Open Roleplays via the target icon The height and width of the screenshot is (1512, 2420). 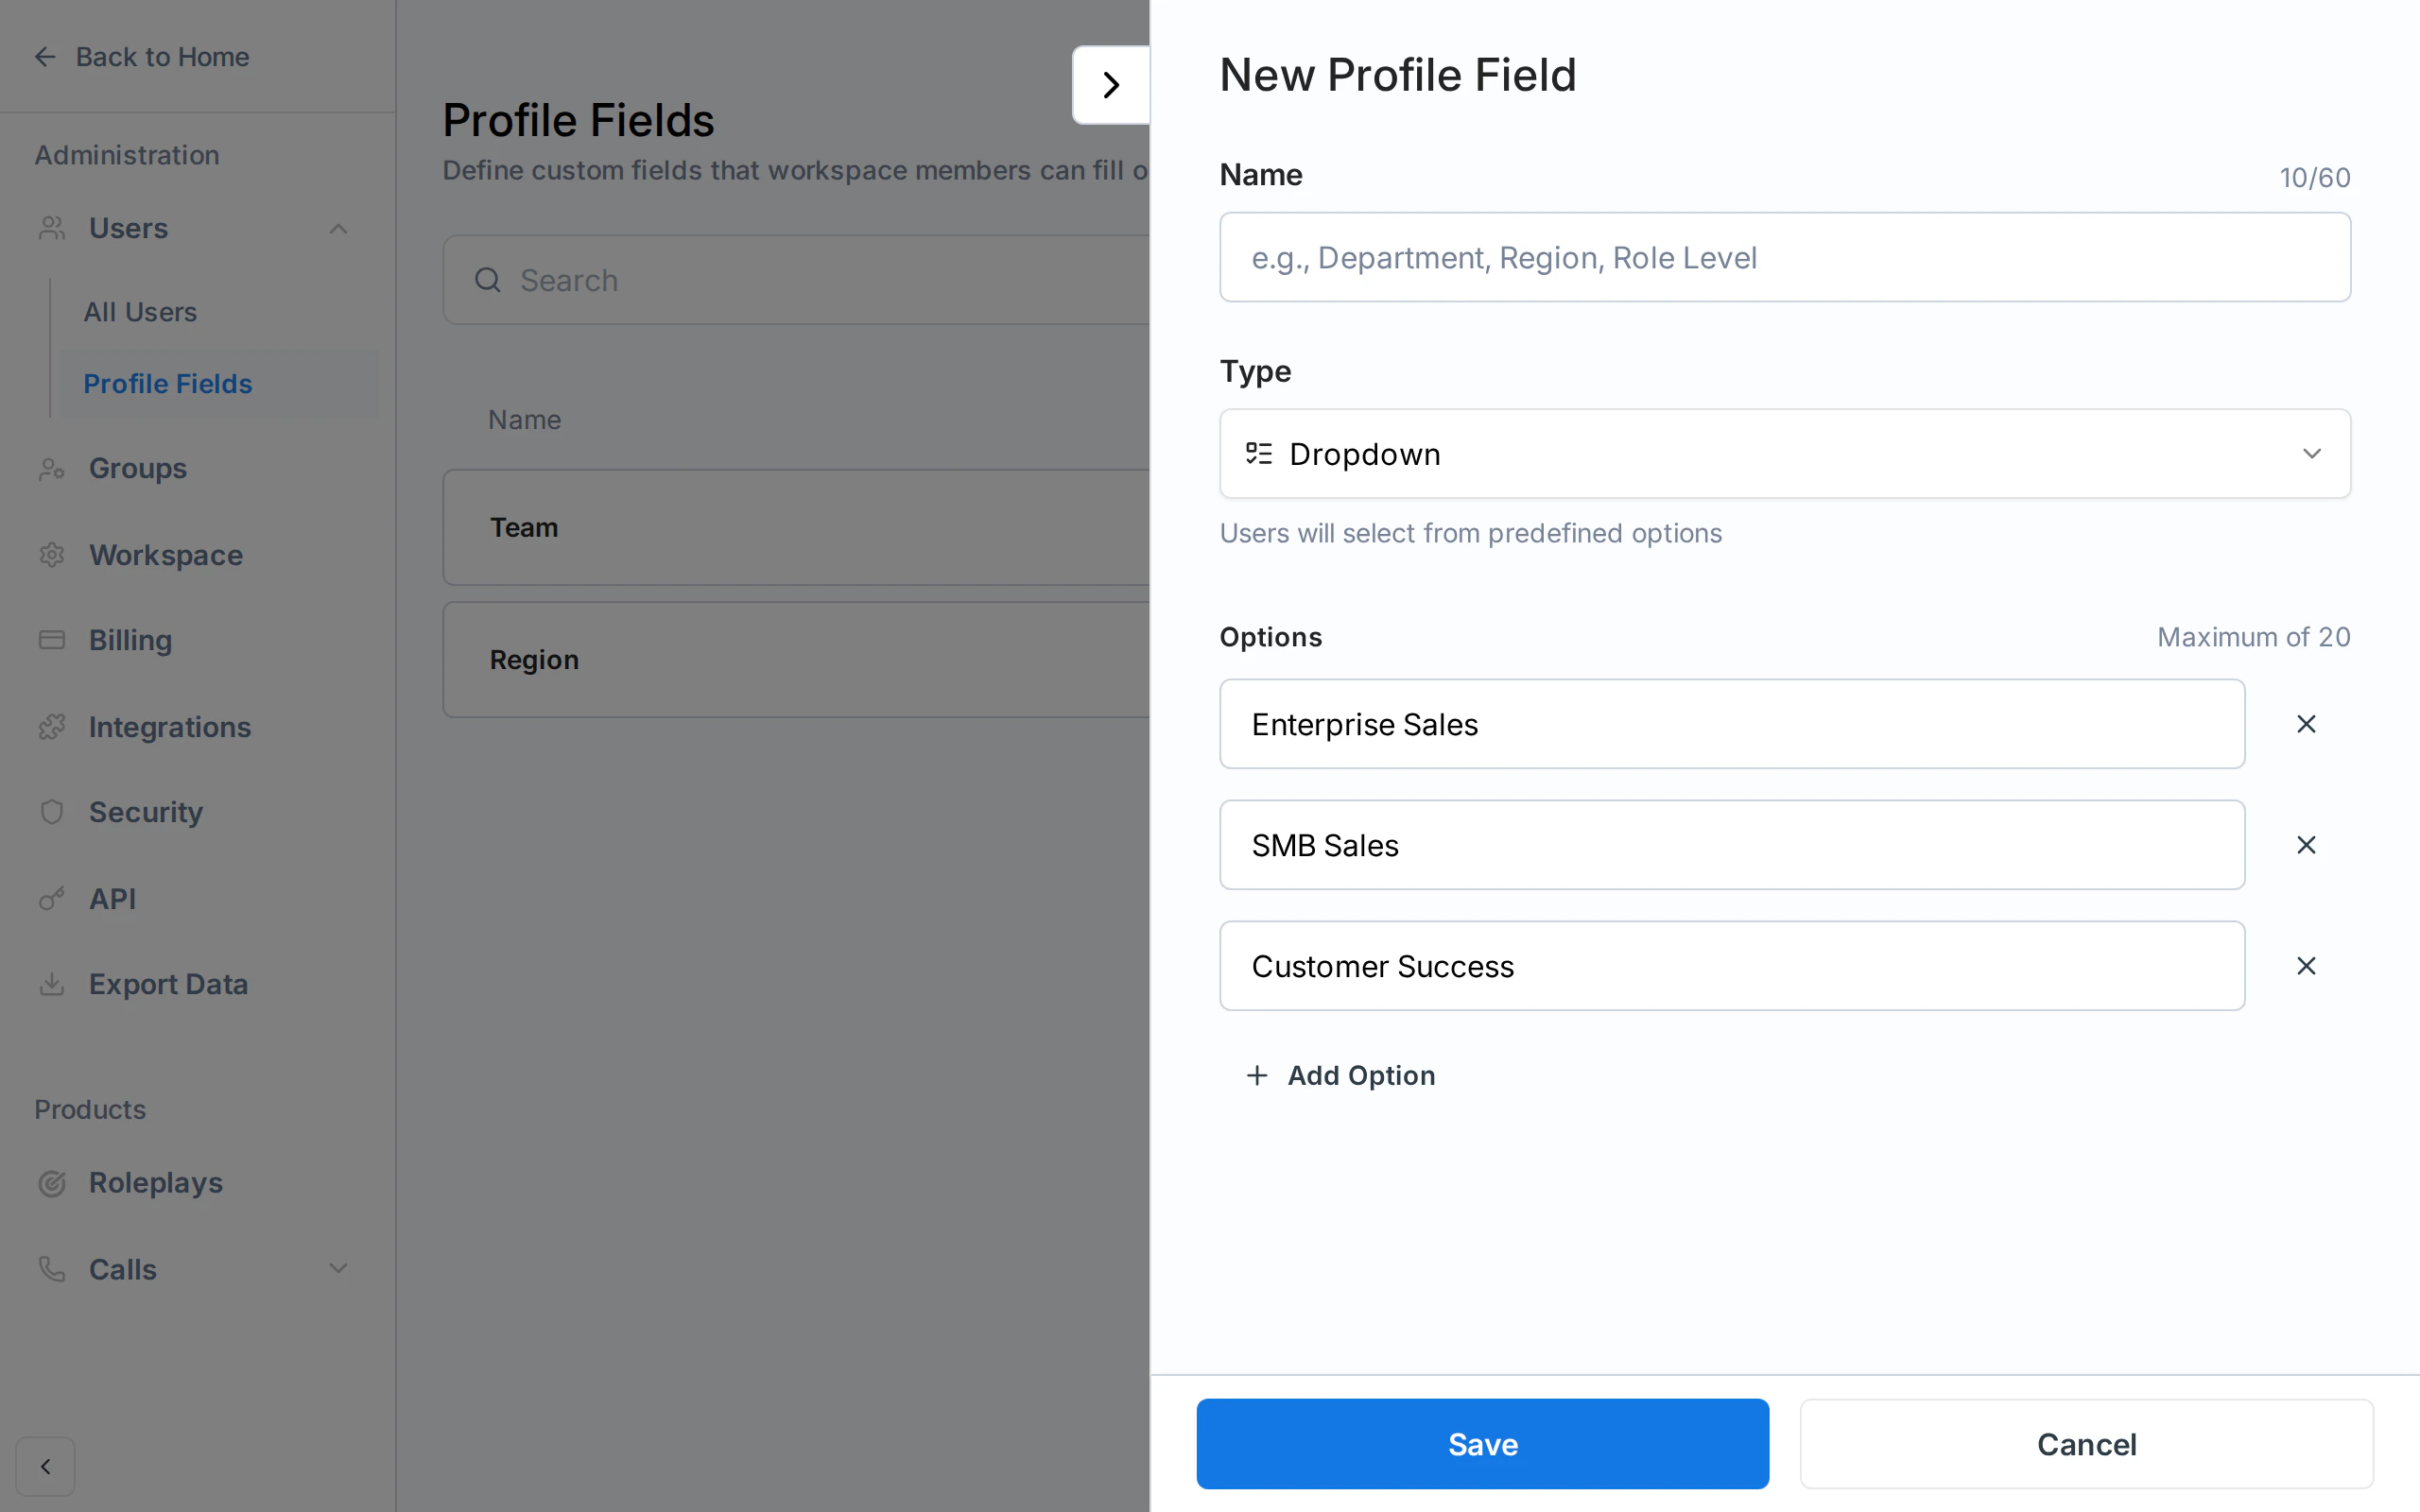click(51, 1183)
